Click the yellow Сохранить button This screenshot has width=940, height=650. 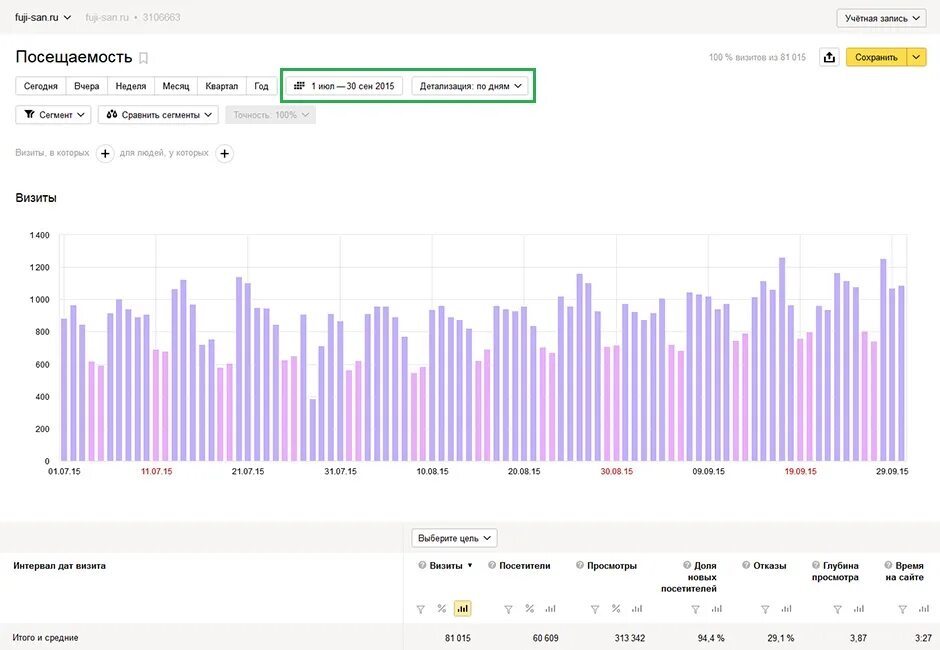coord(876,58)
